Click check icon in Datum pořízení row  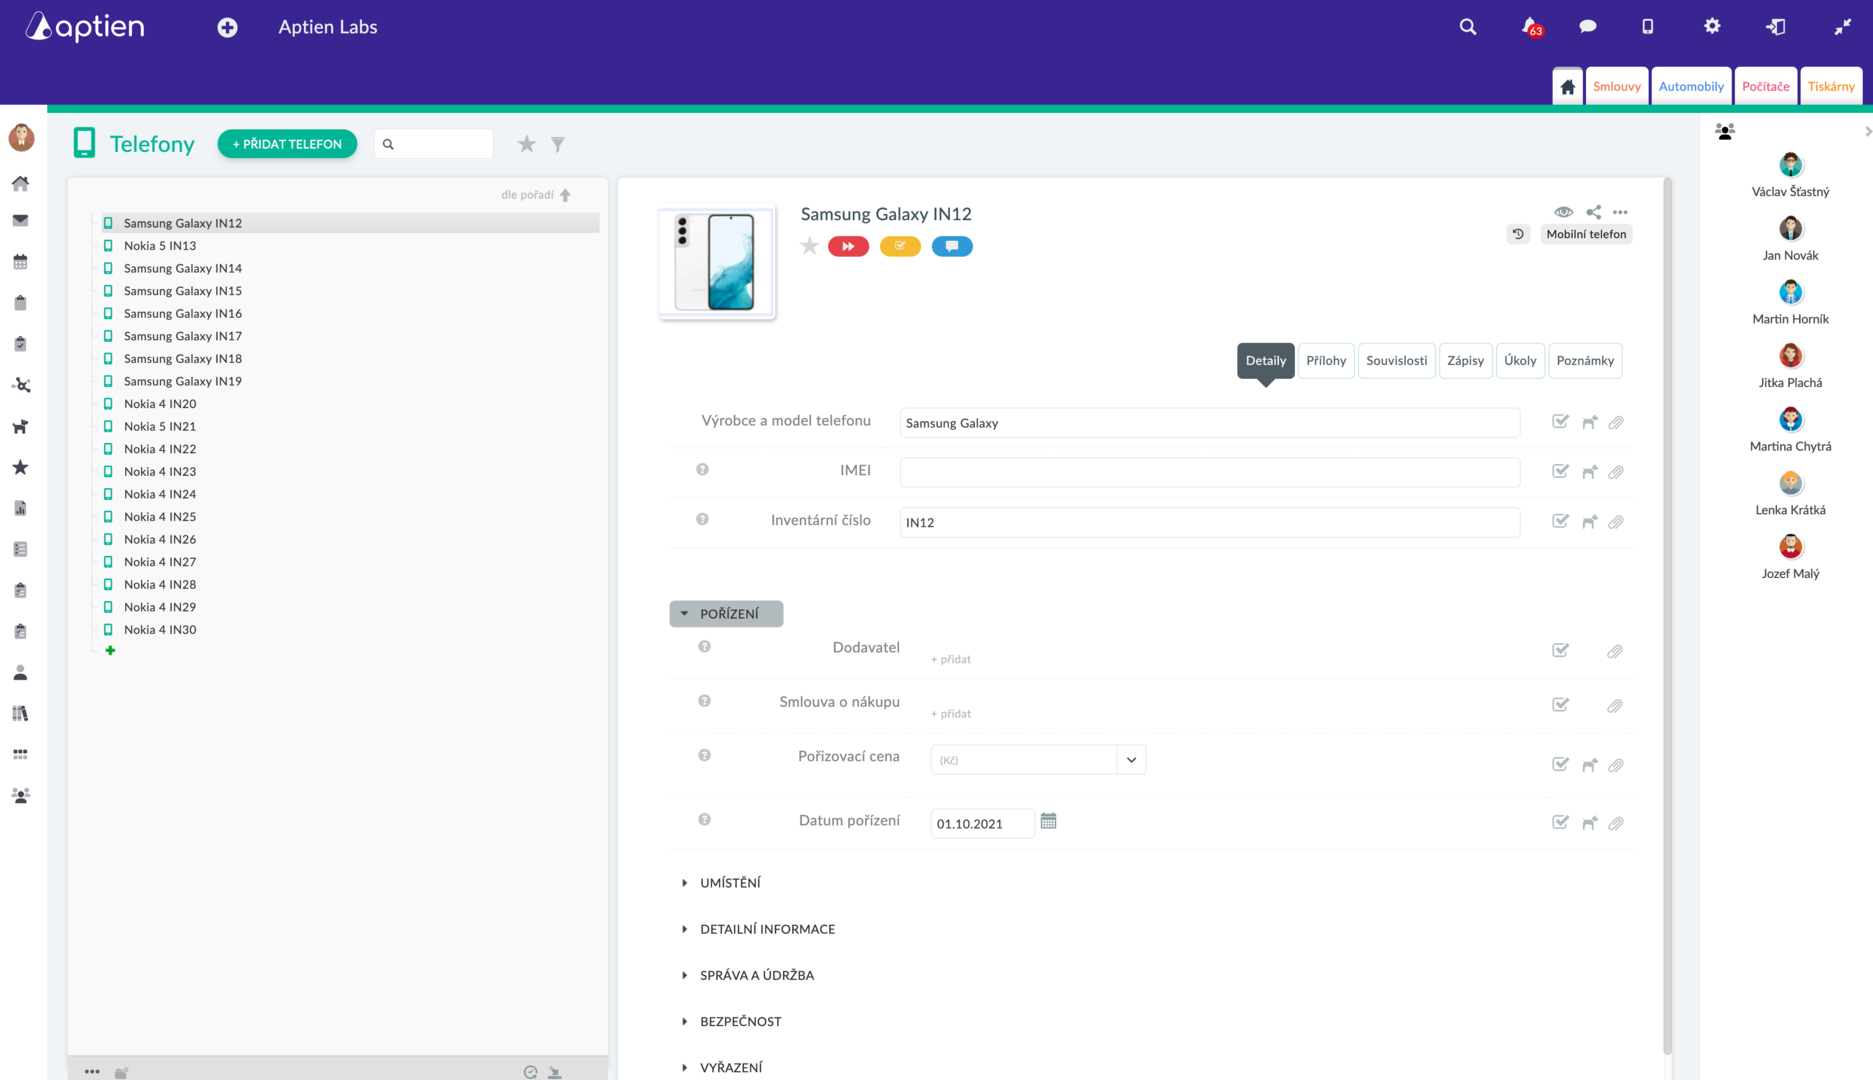(x=1560, y=822)
